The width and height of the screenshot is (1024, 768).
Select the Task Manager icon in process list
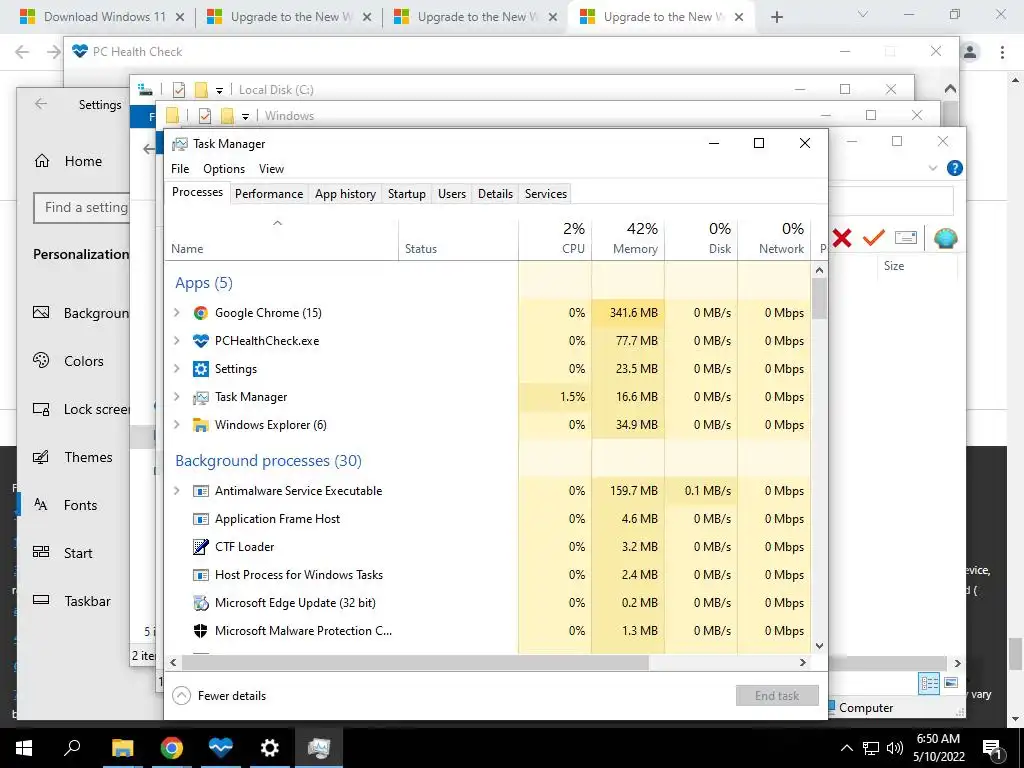(200, 397)
